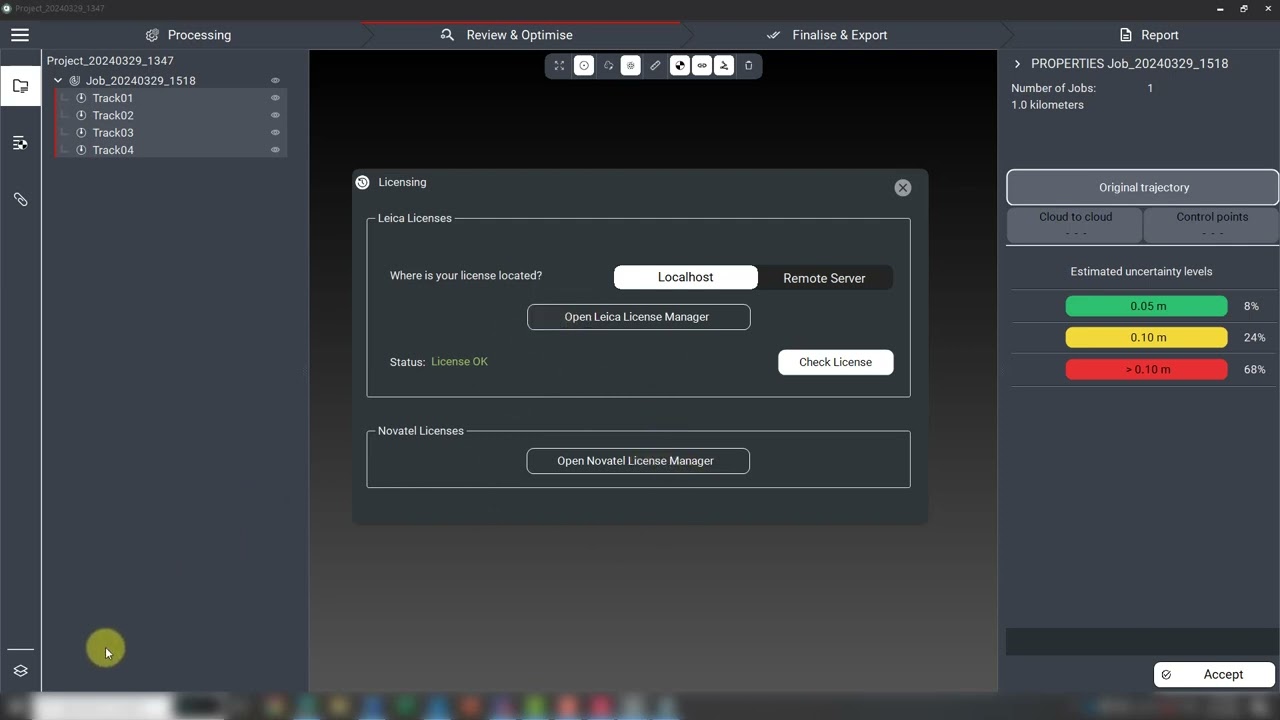Click the Review & Optimise magnifier icon
Image resolution: width=1280 pixels, height=720 pixels.
pyautogui.click(x=447, y=35)
